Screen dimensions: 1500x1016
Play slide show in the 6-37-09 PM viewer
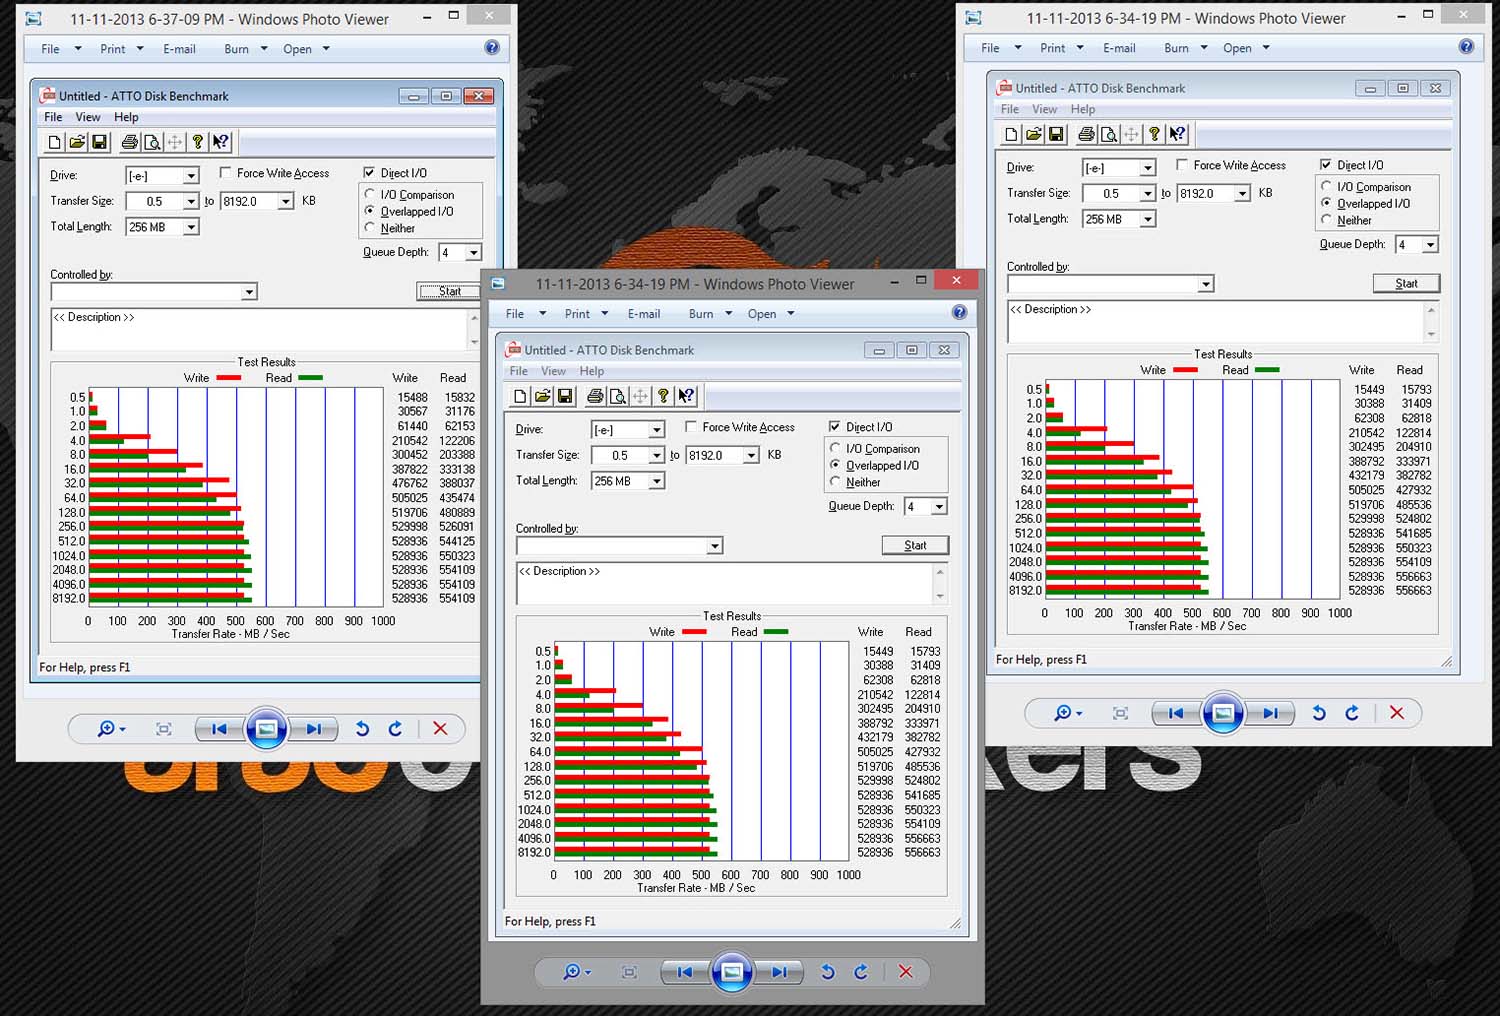(266, 729)
